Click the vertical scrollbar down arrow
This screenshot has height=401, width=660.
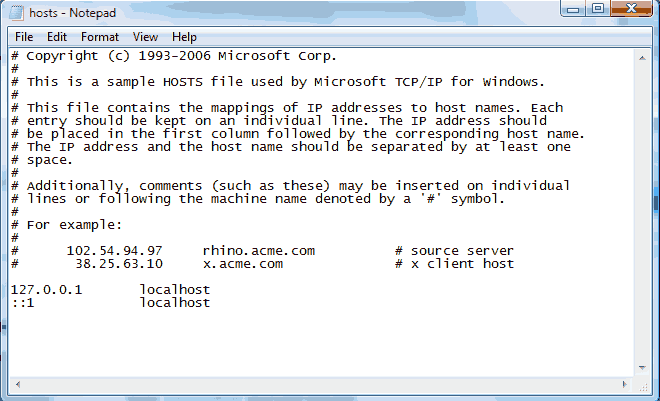coord(642,367)
